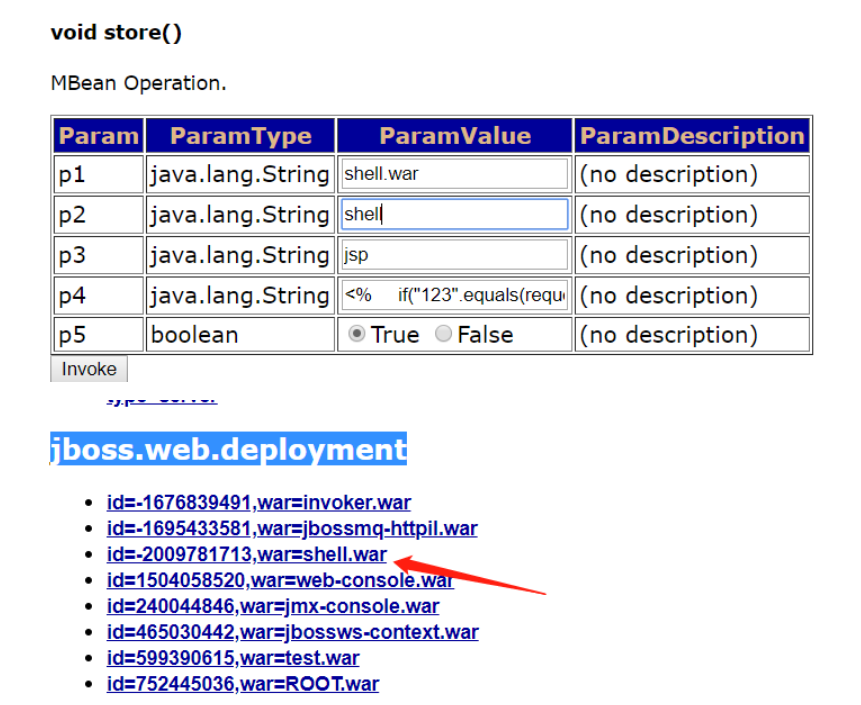Click the p2 parameter name cell
861x705 pixels.
(x=99, y=214)
